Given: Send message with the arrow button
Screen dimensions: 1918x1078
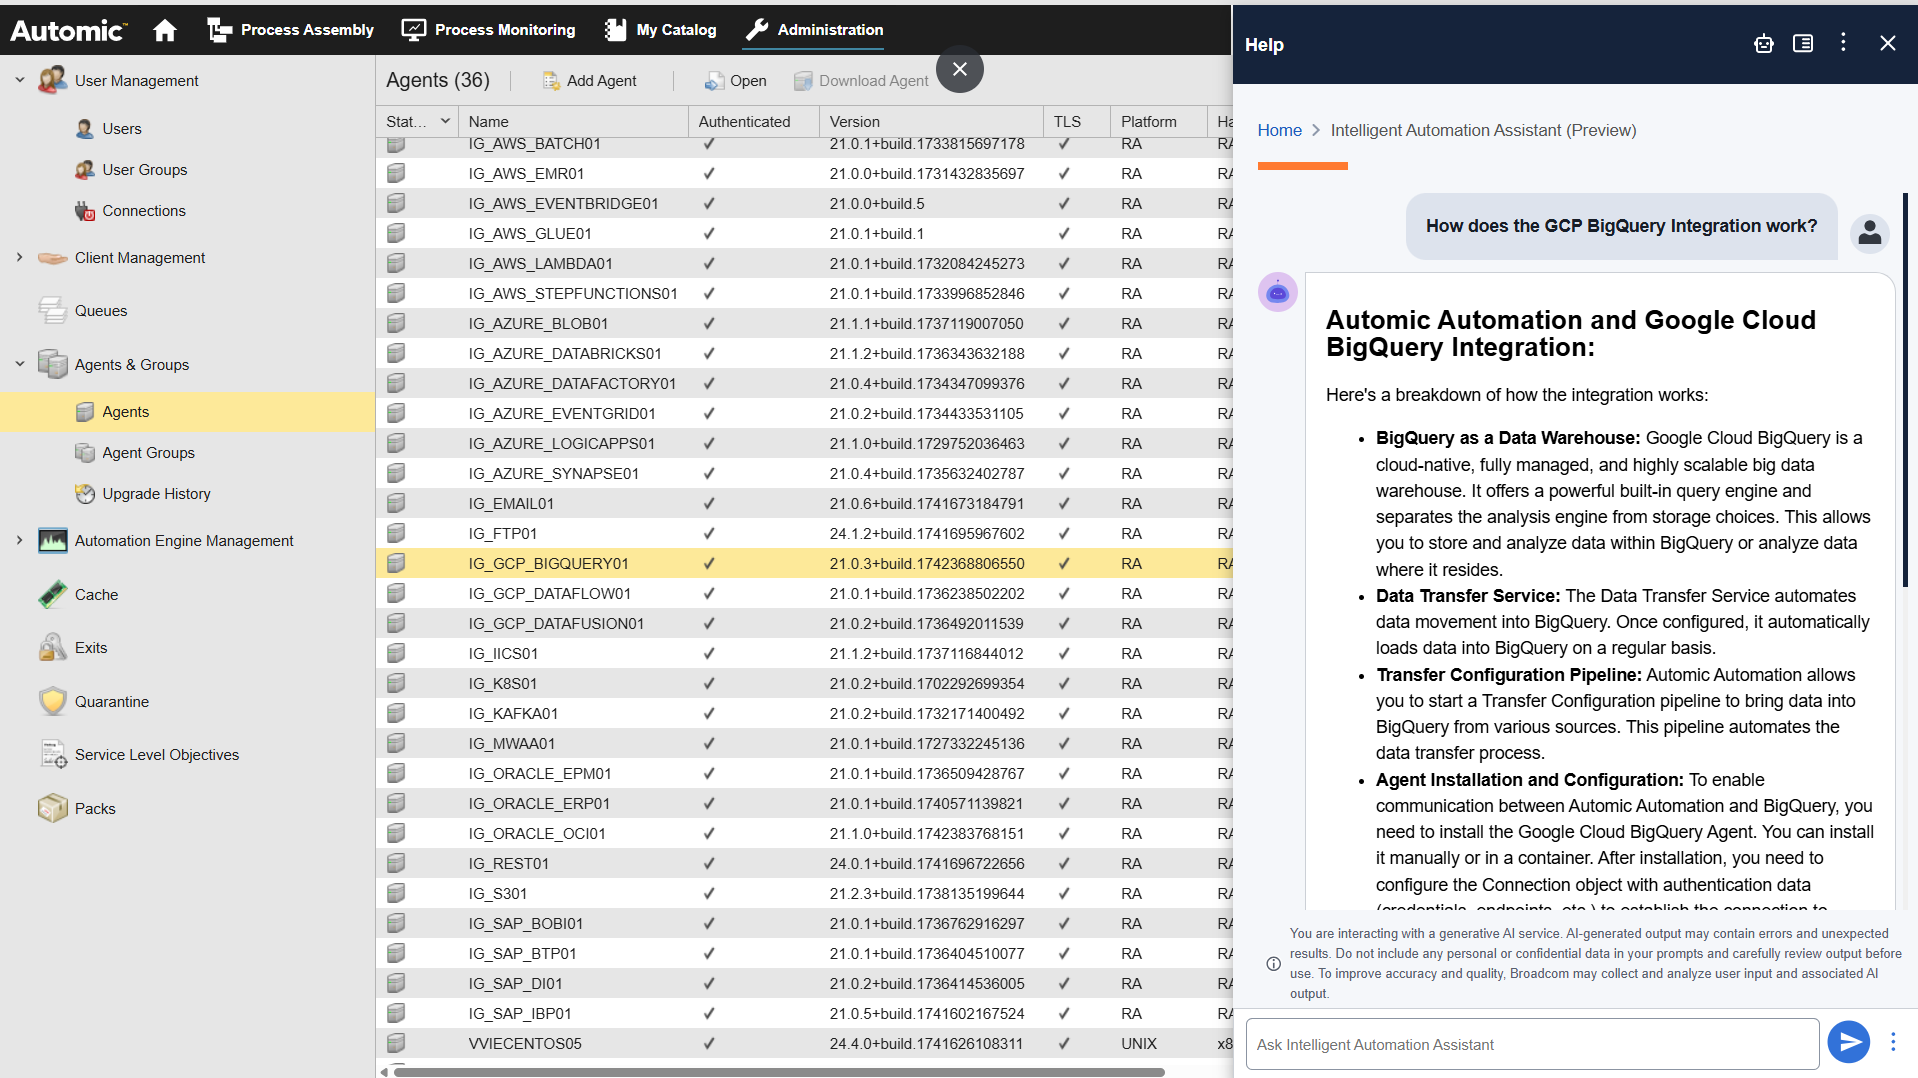Looking at the screenshot, I should pyautogui.click(x=1848, y=1043).
